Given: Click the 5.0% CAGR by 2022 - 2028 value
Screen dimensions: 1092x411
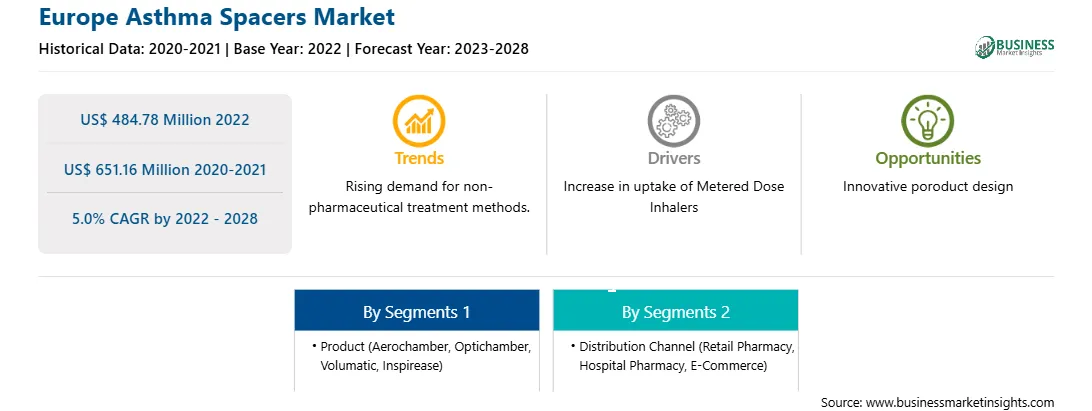Looking at the screenshot, I should [x=164, y=219].
